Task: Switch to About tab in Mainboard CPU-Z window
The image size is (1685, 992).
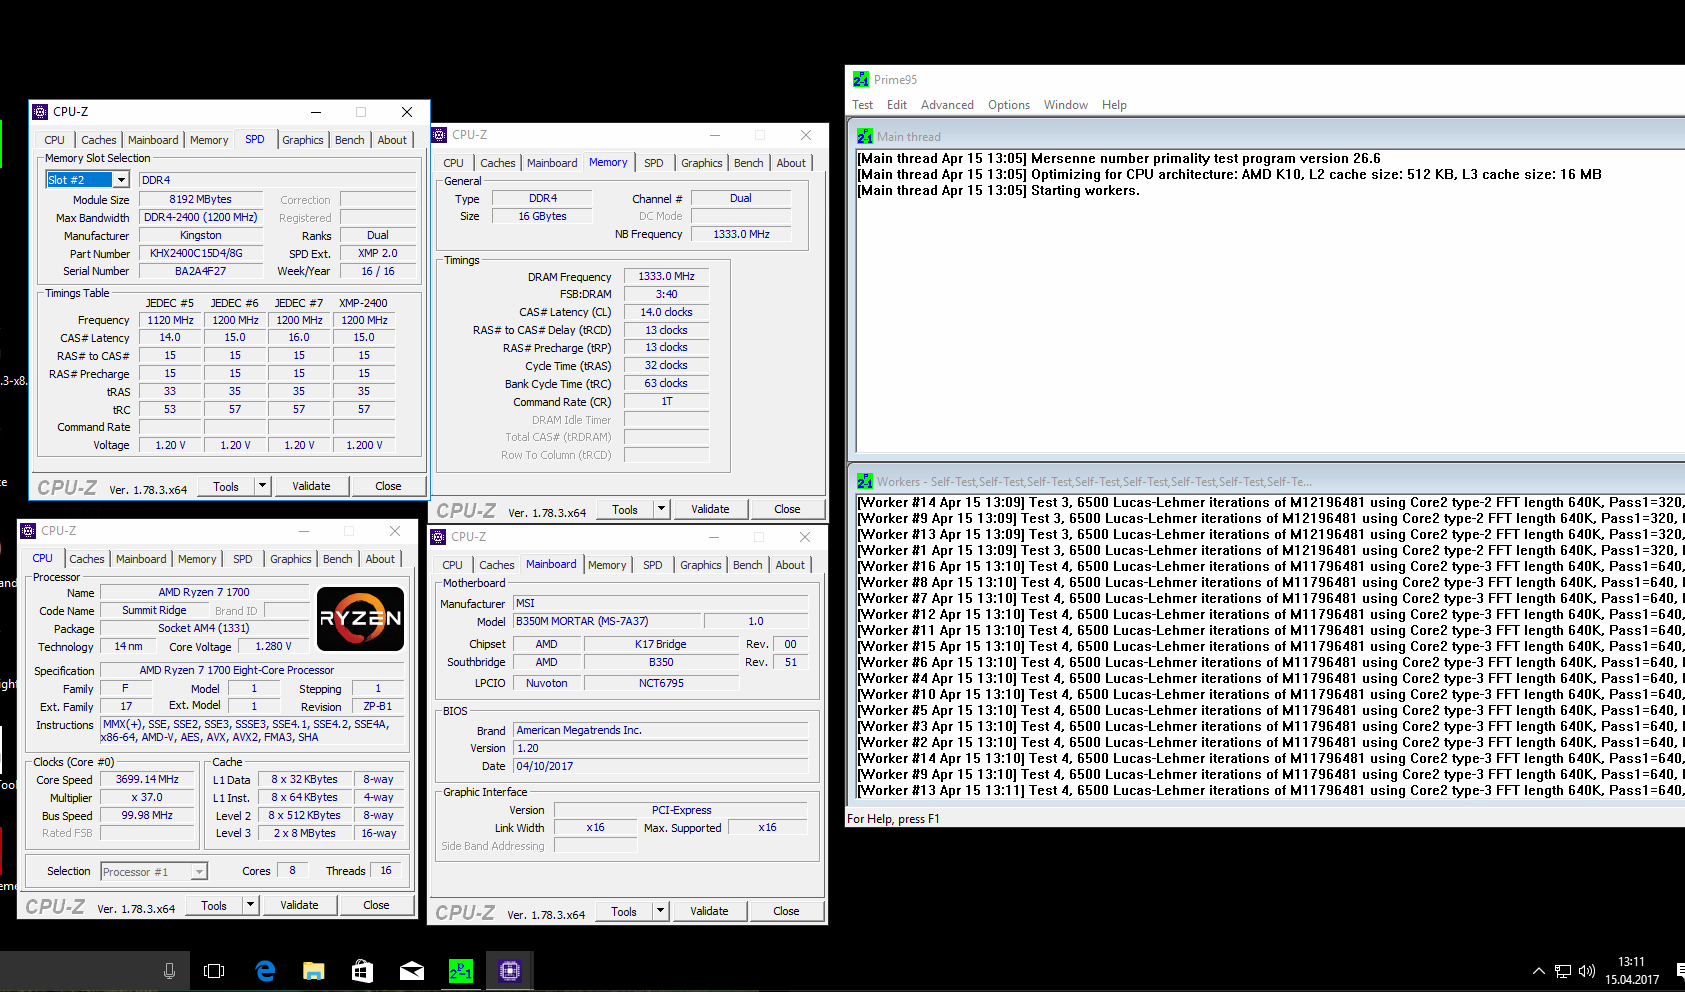Action: (790, 565)
